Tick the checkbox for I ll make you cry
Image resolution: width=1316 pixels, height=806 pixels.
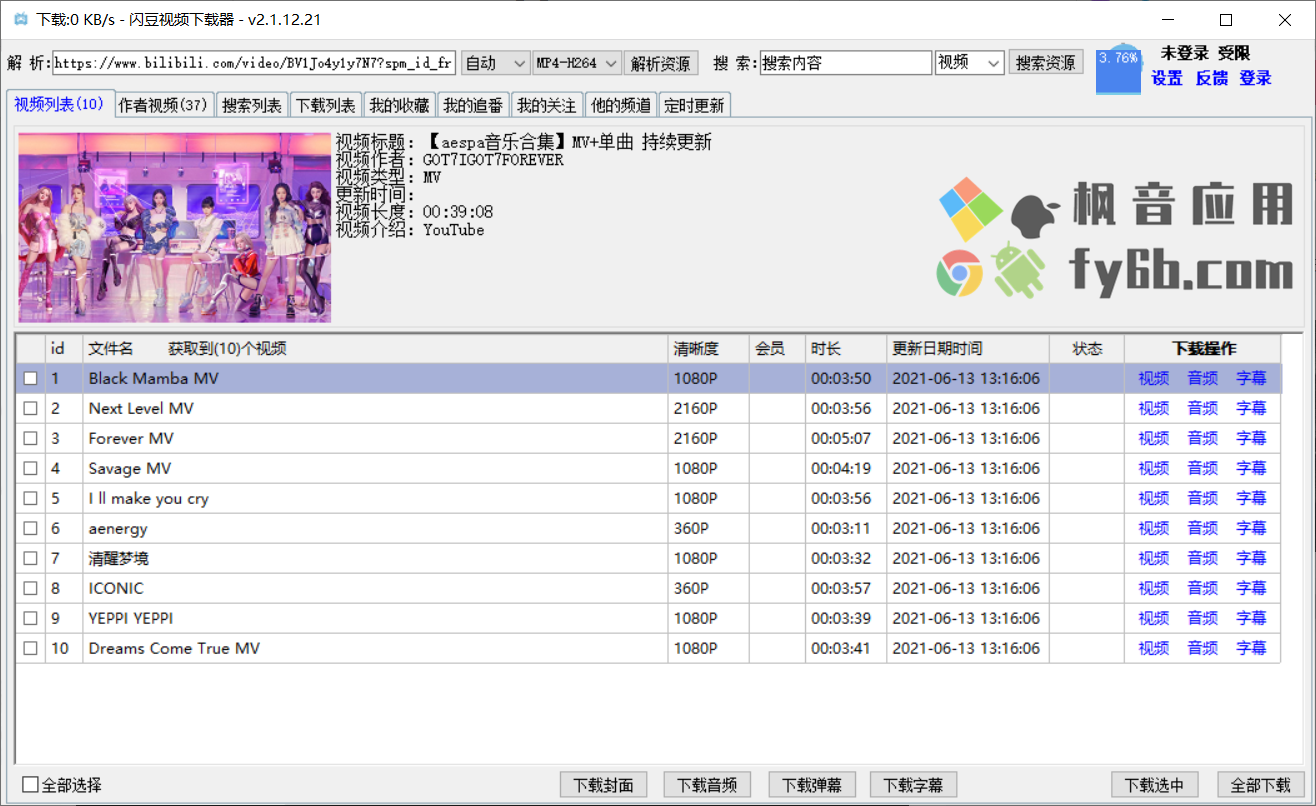(31, 499)
